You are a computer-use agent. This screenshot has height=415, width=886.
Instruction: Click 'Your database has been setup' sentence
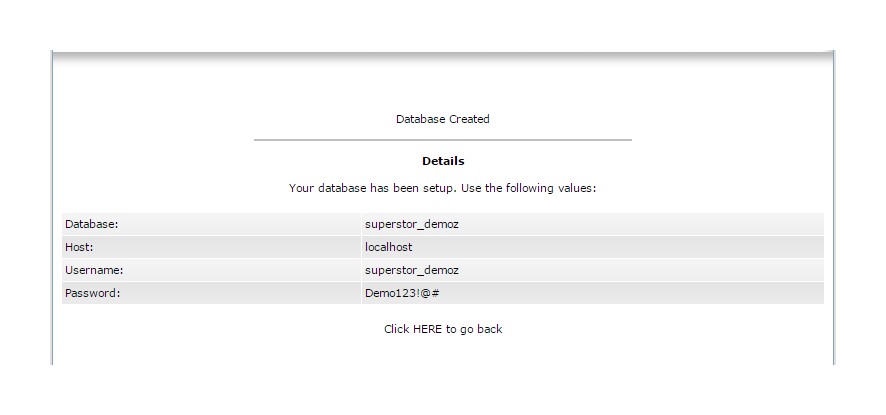coord(371,188)
